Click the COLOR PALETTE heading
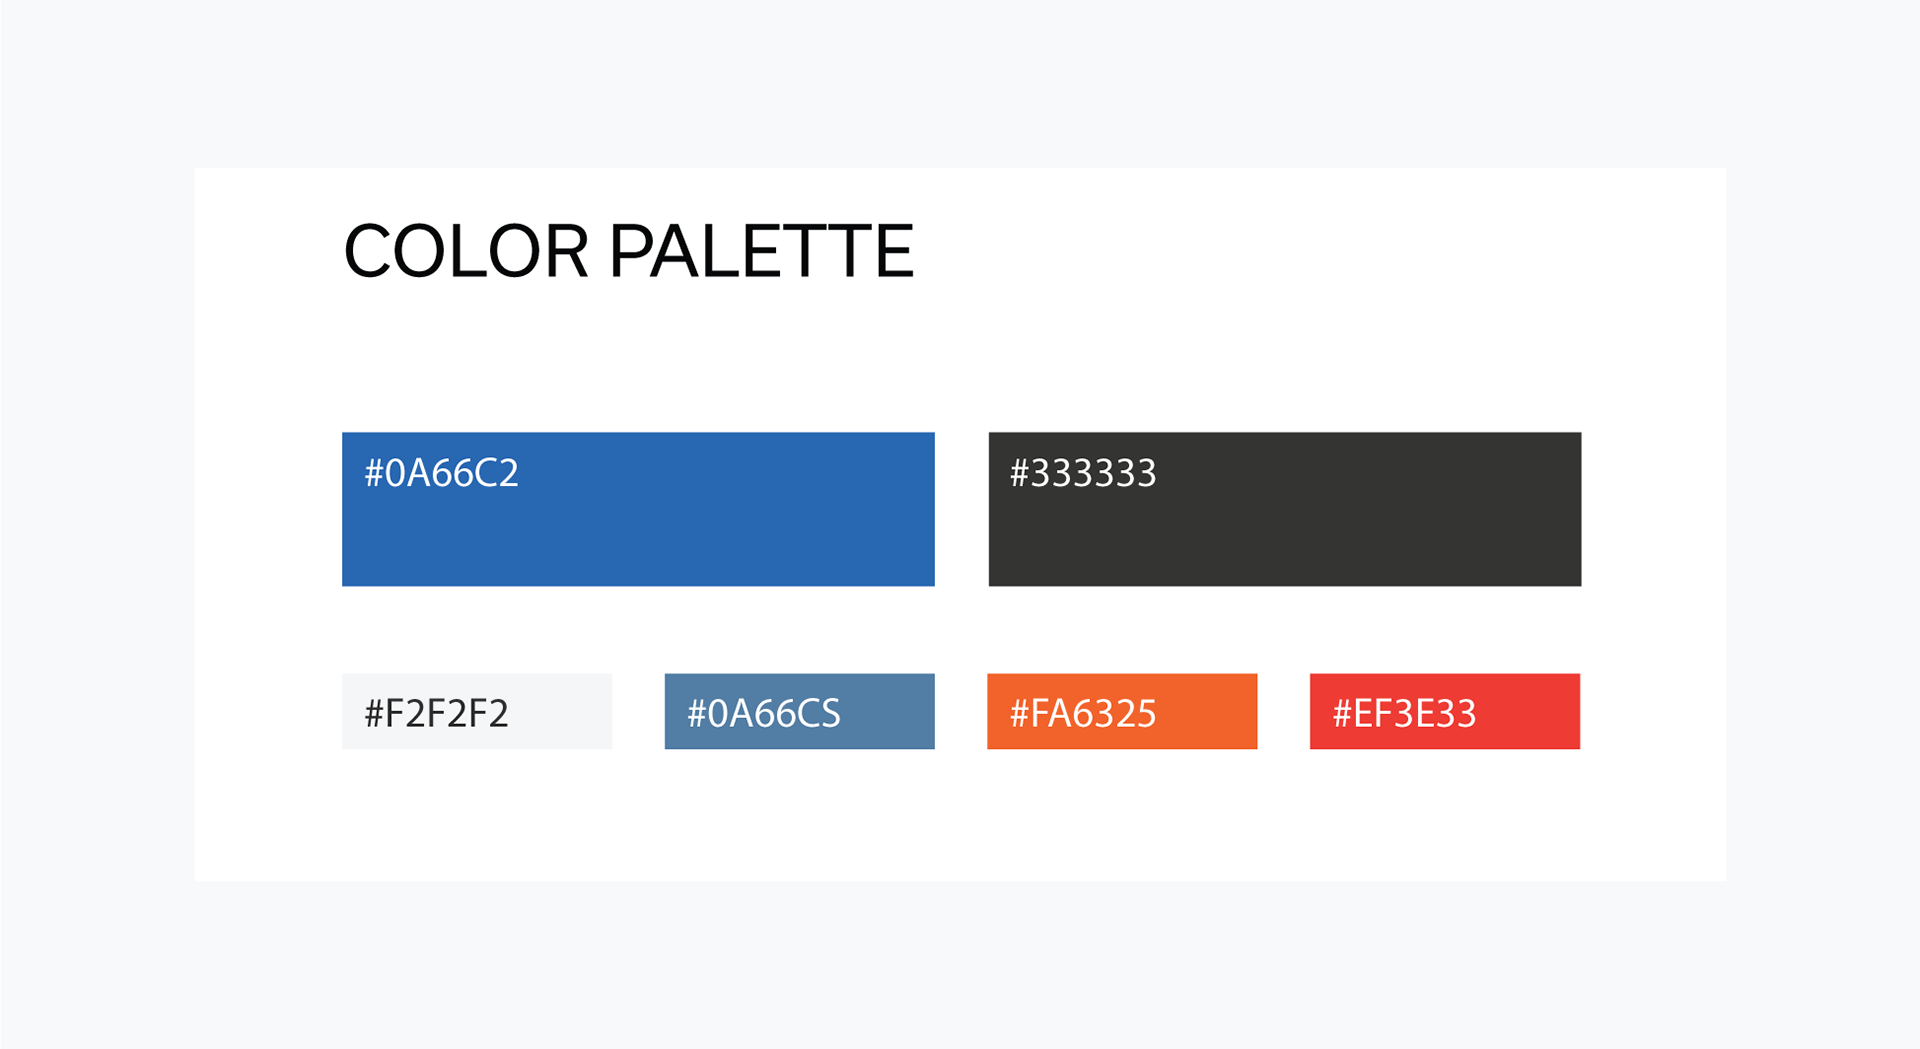The height and width of the screenshot is (1049, 1920). (x=629, y=251)
